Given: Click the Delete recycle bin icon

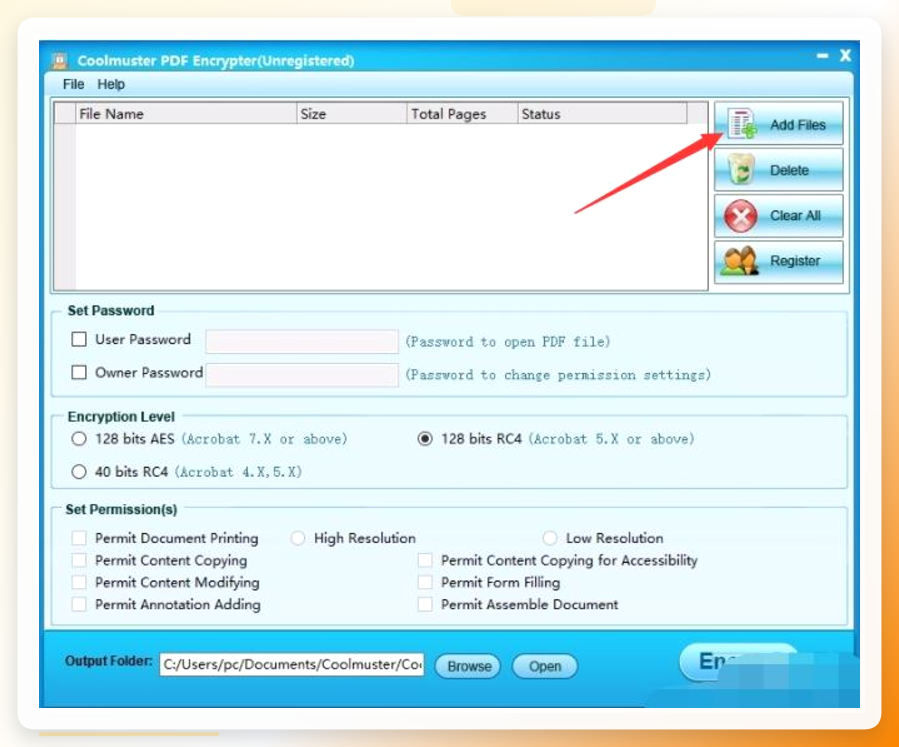Looking at the screenshot, I should click(x=741, y=170).
